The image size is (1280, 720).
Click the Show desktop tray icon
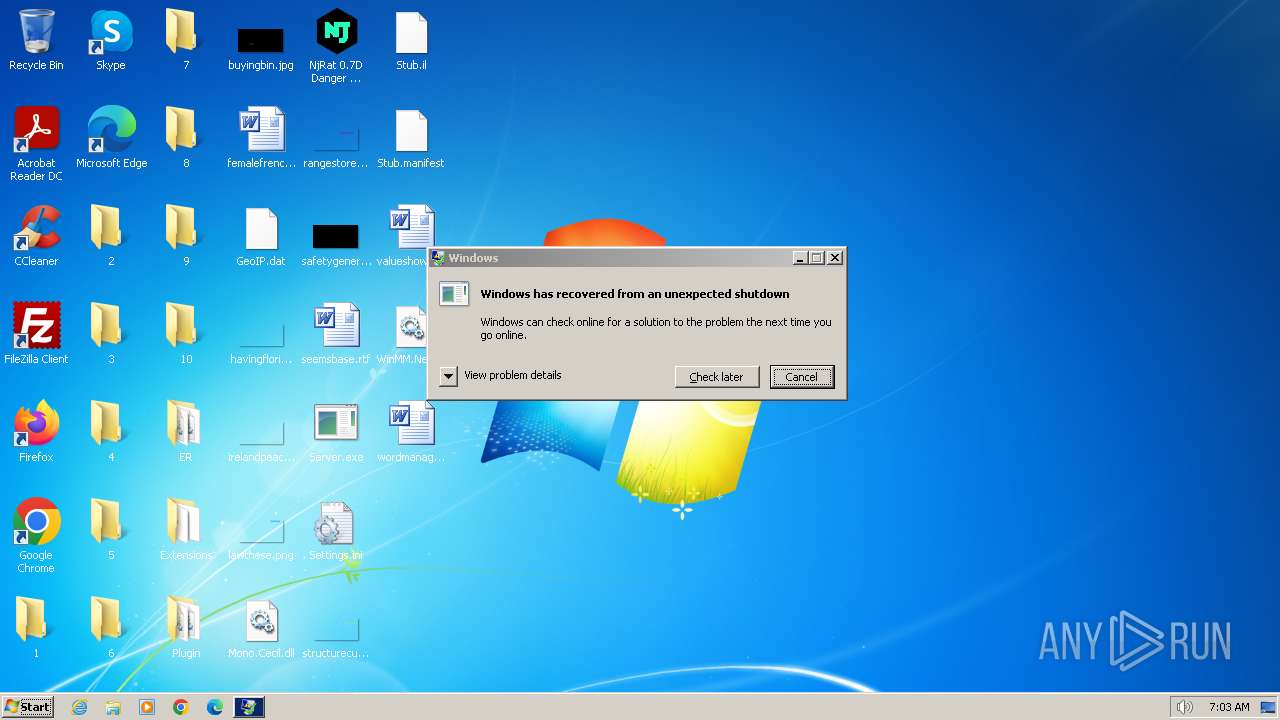pyautogui.click(x=1268, y=707)
